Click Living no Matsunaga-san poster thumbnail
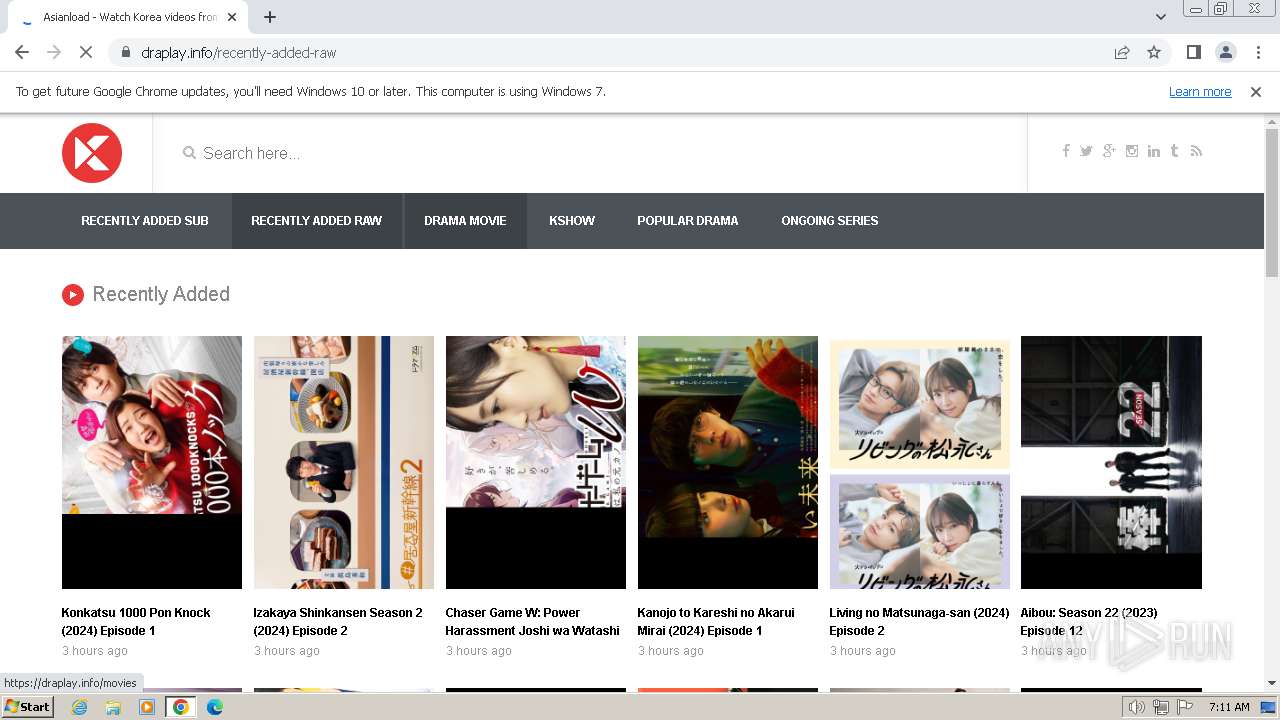 click(x=920, y=462)
